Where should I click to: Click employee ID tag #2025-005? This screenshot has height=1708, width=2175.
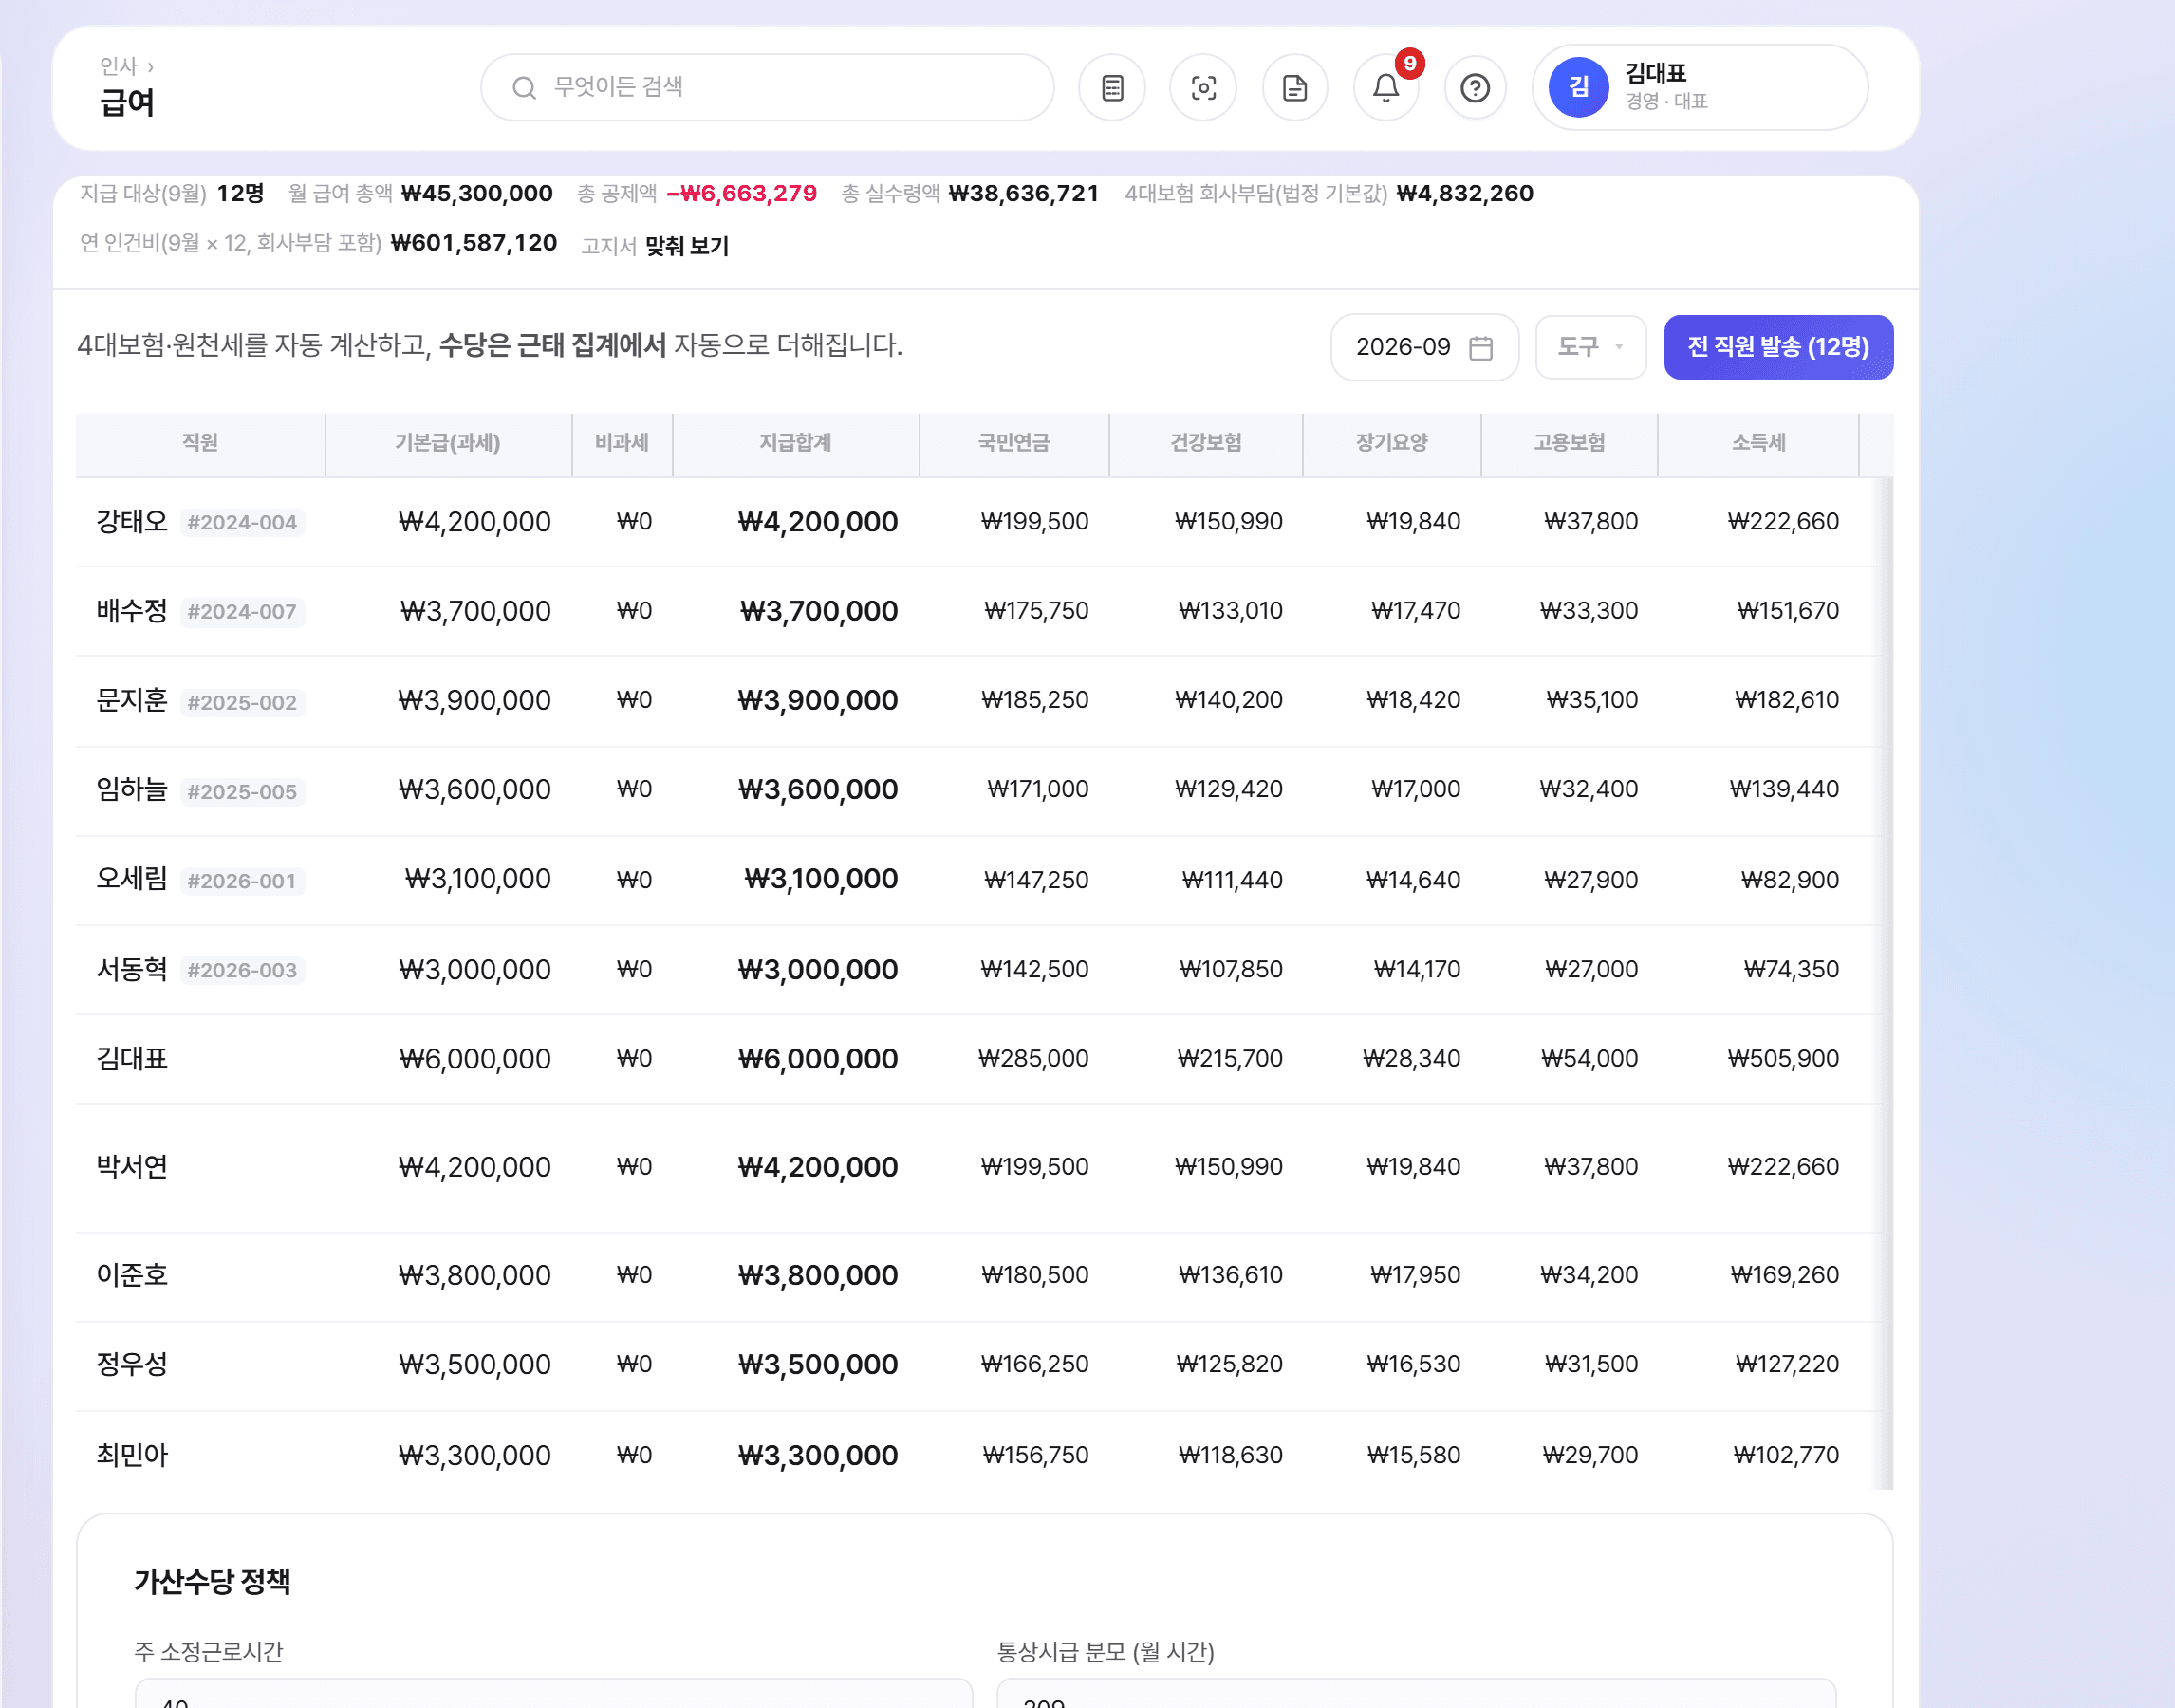242,791
